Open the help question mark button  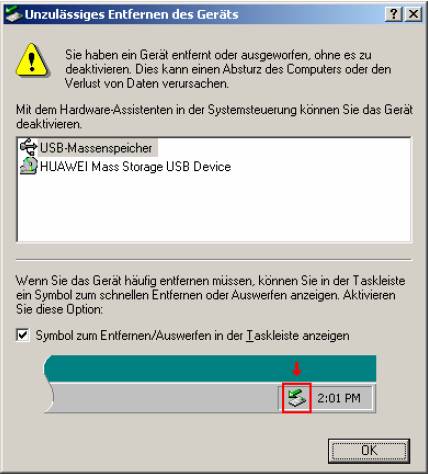click(x=393, y=14)
